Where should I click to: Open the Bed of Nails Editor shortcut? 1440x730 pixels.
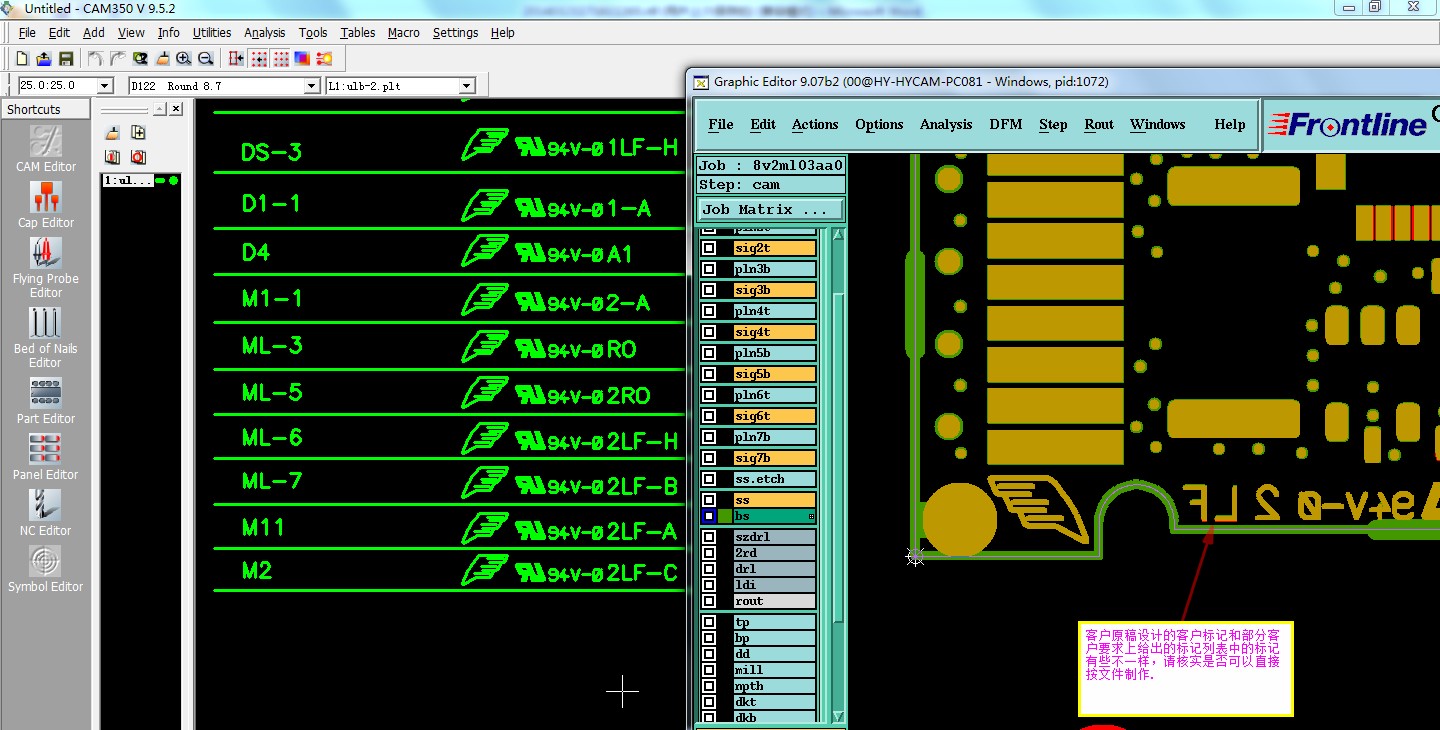(45, 338)
